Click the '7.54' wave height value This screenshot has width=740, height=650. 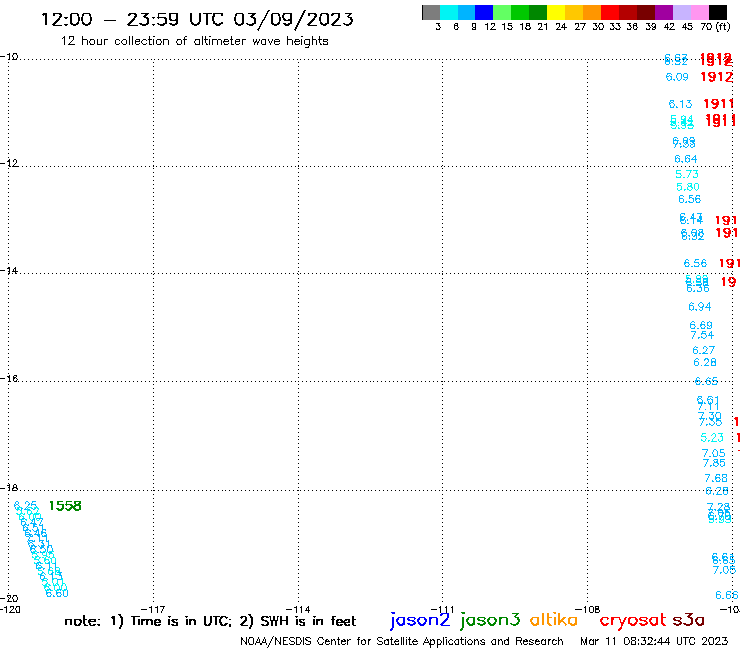click(702, 335)
